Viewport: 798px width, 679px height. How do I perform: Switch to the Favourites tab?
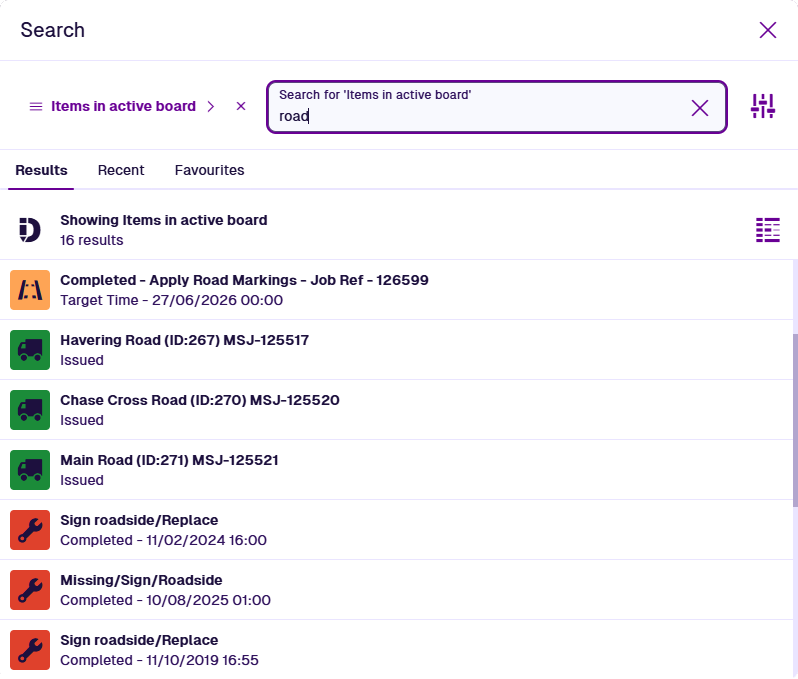pos(209,170)
